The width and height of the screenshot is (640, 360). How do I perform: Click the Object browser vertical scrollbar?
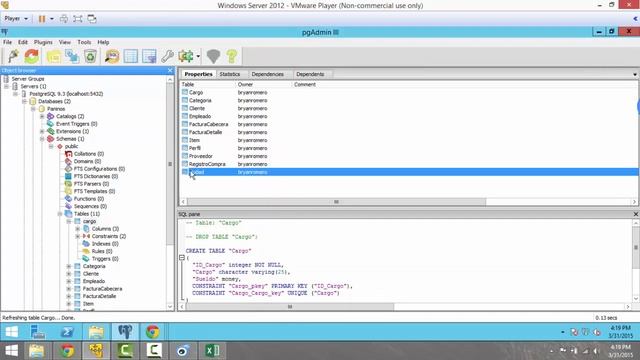170,163
